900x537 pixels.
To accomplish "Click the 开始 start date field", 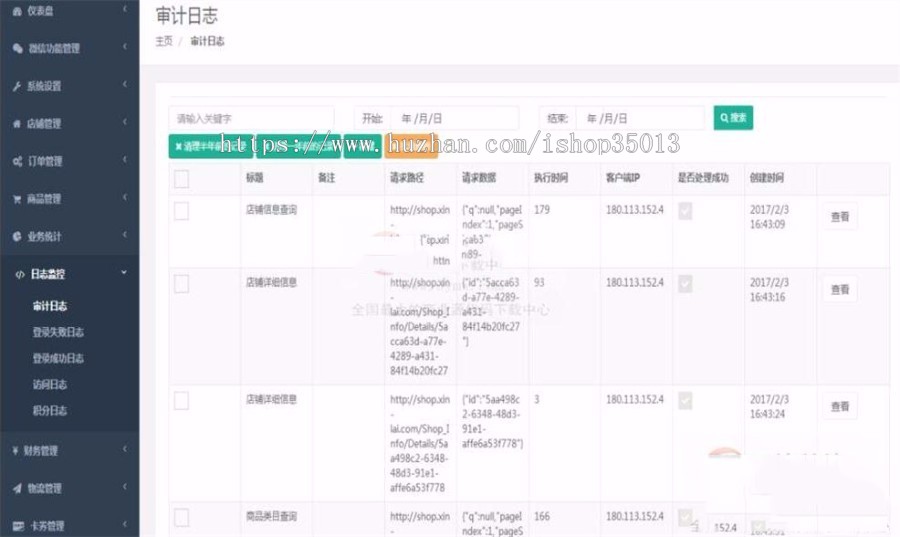I will (454, 119).
